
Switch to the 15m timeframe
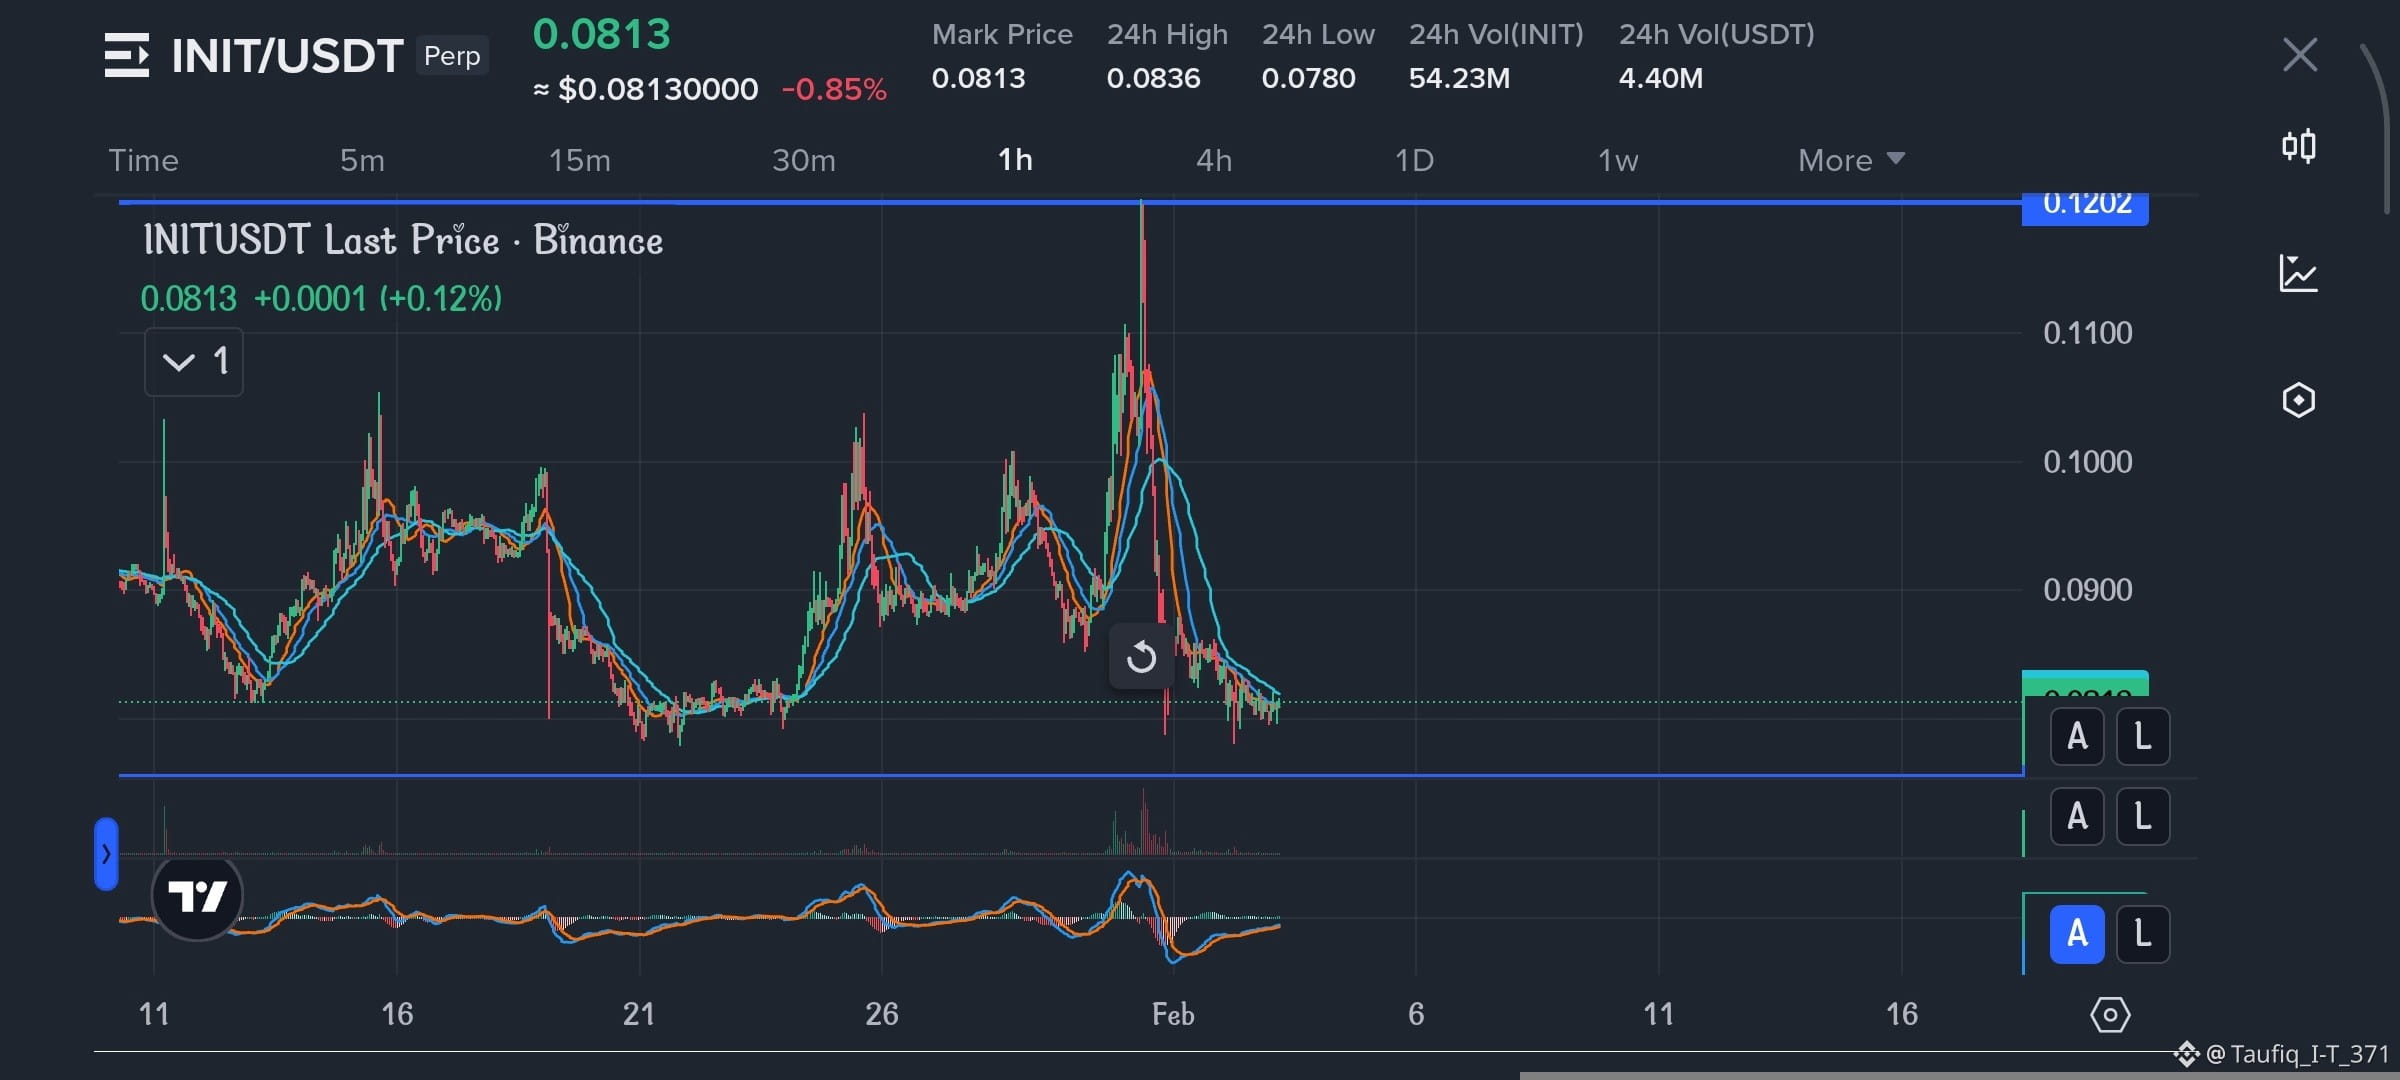[579, 160]
